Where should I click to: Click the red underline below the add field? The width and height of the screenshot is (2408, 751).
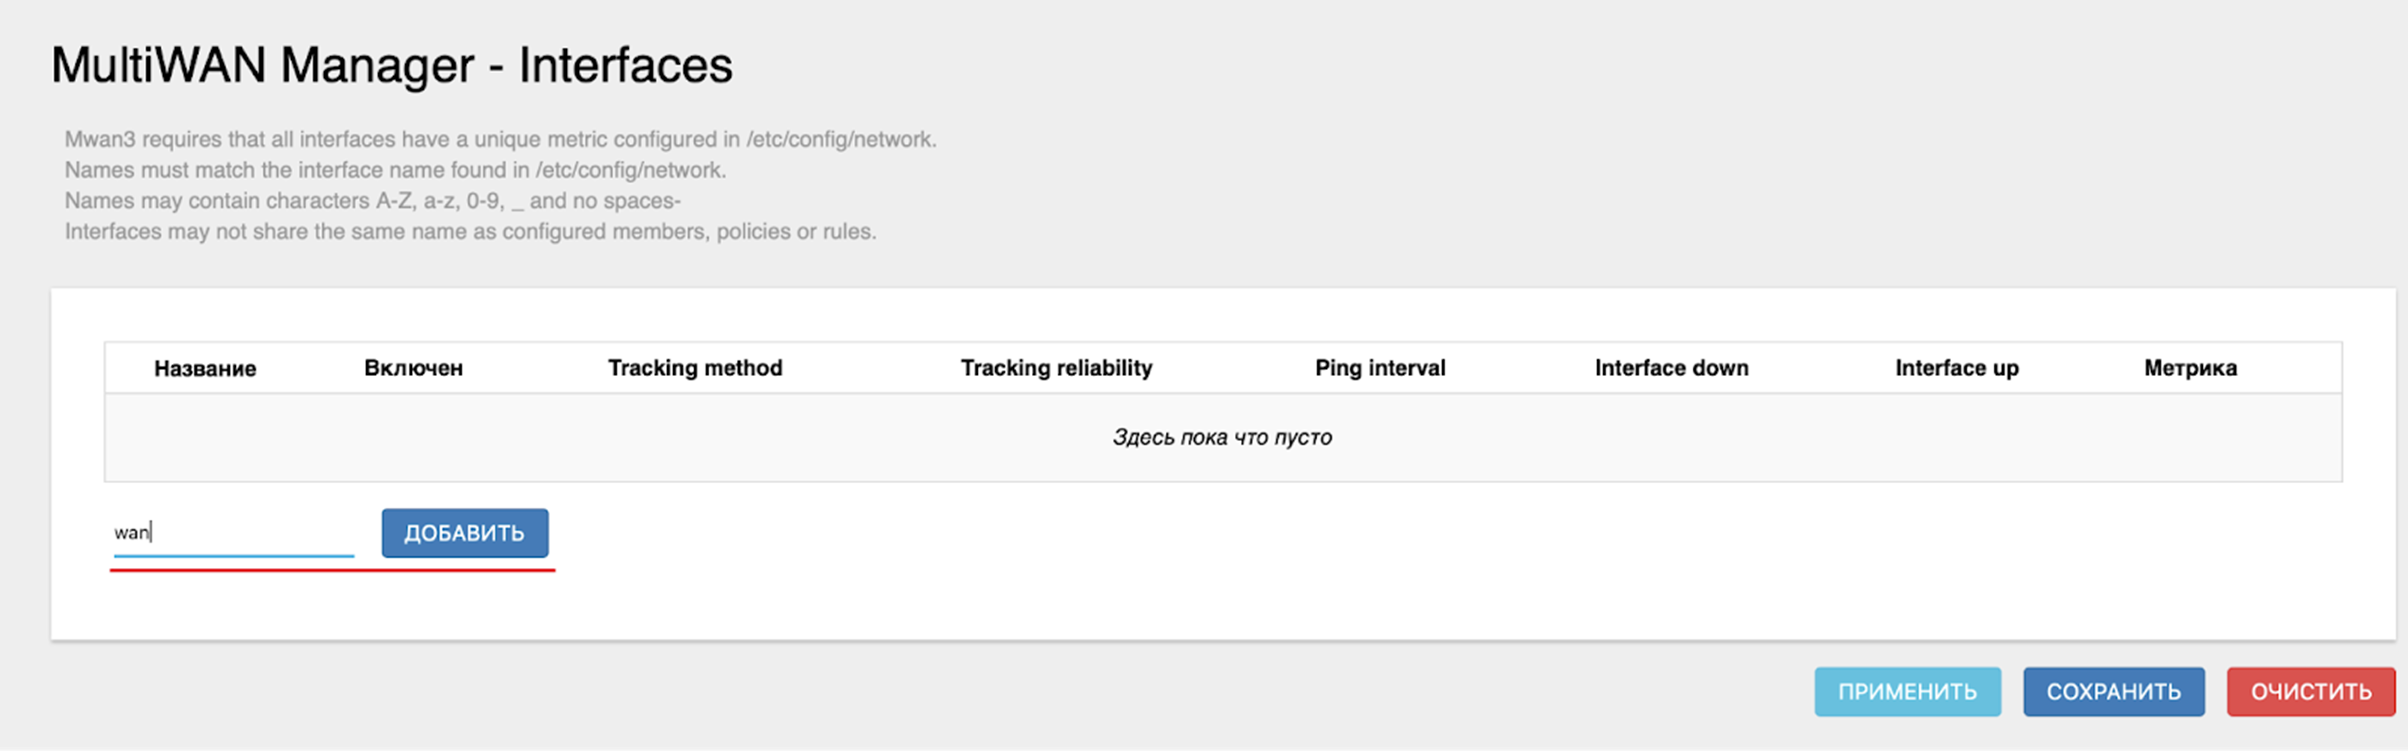(332, 570)
